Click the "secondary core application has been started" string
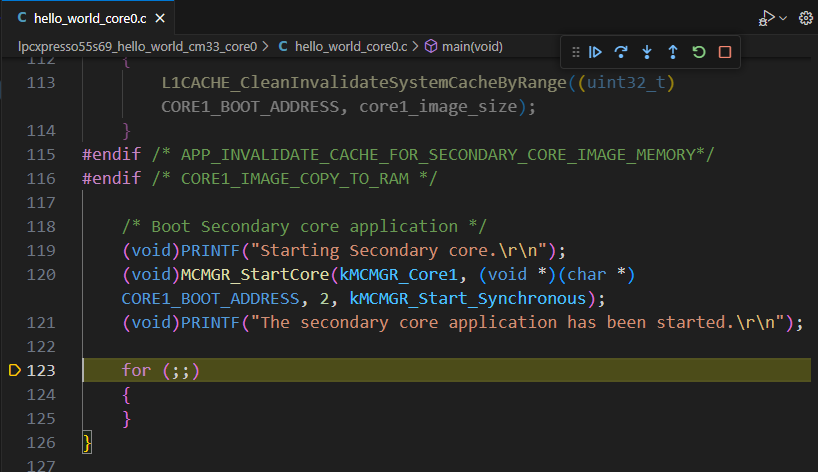 520,322
